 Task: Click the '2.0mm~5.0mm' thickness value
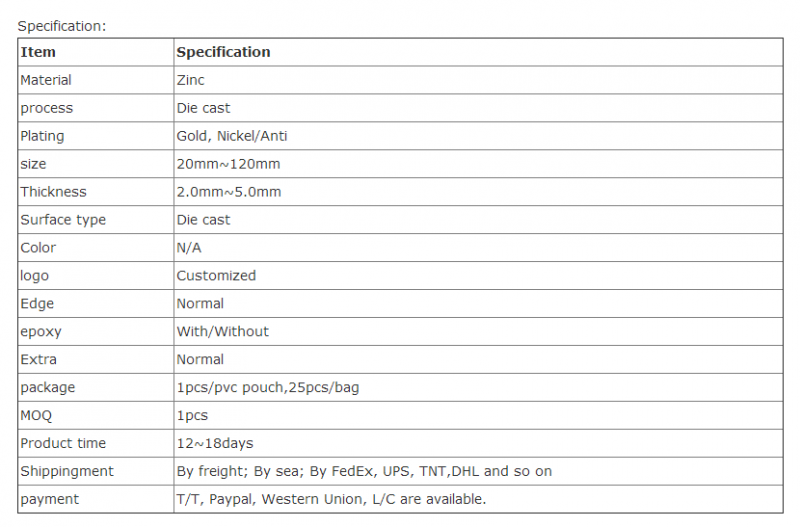click(x=229, y=192)
